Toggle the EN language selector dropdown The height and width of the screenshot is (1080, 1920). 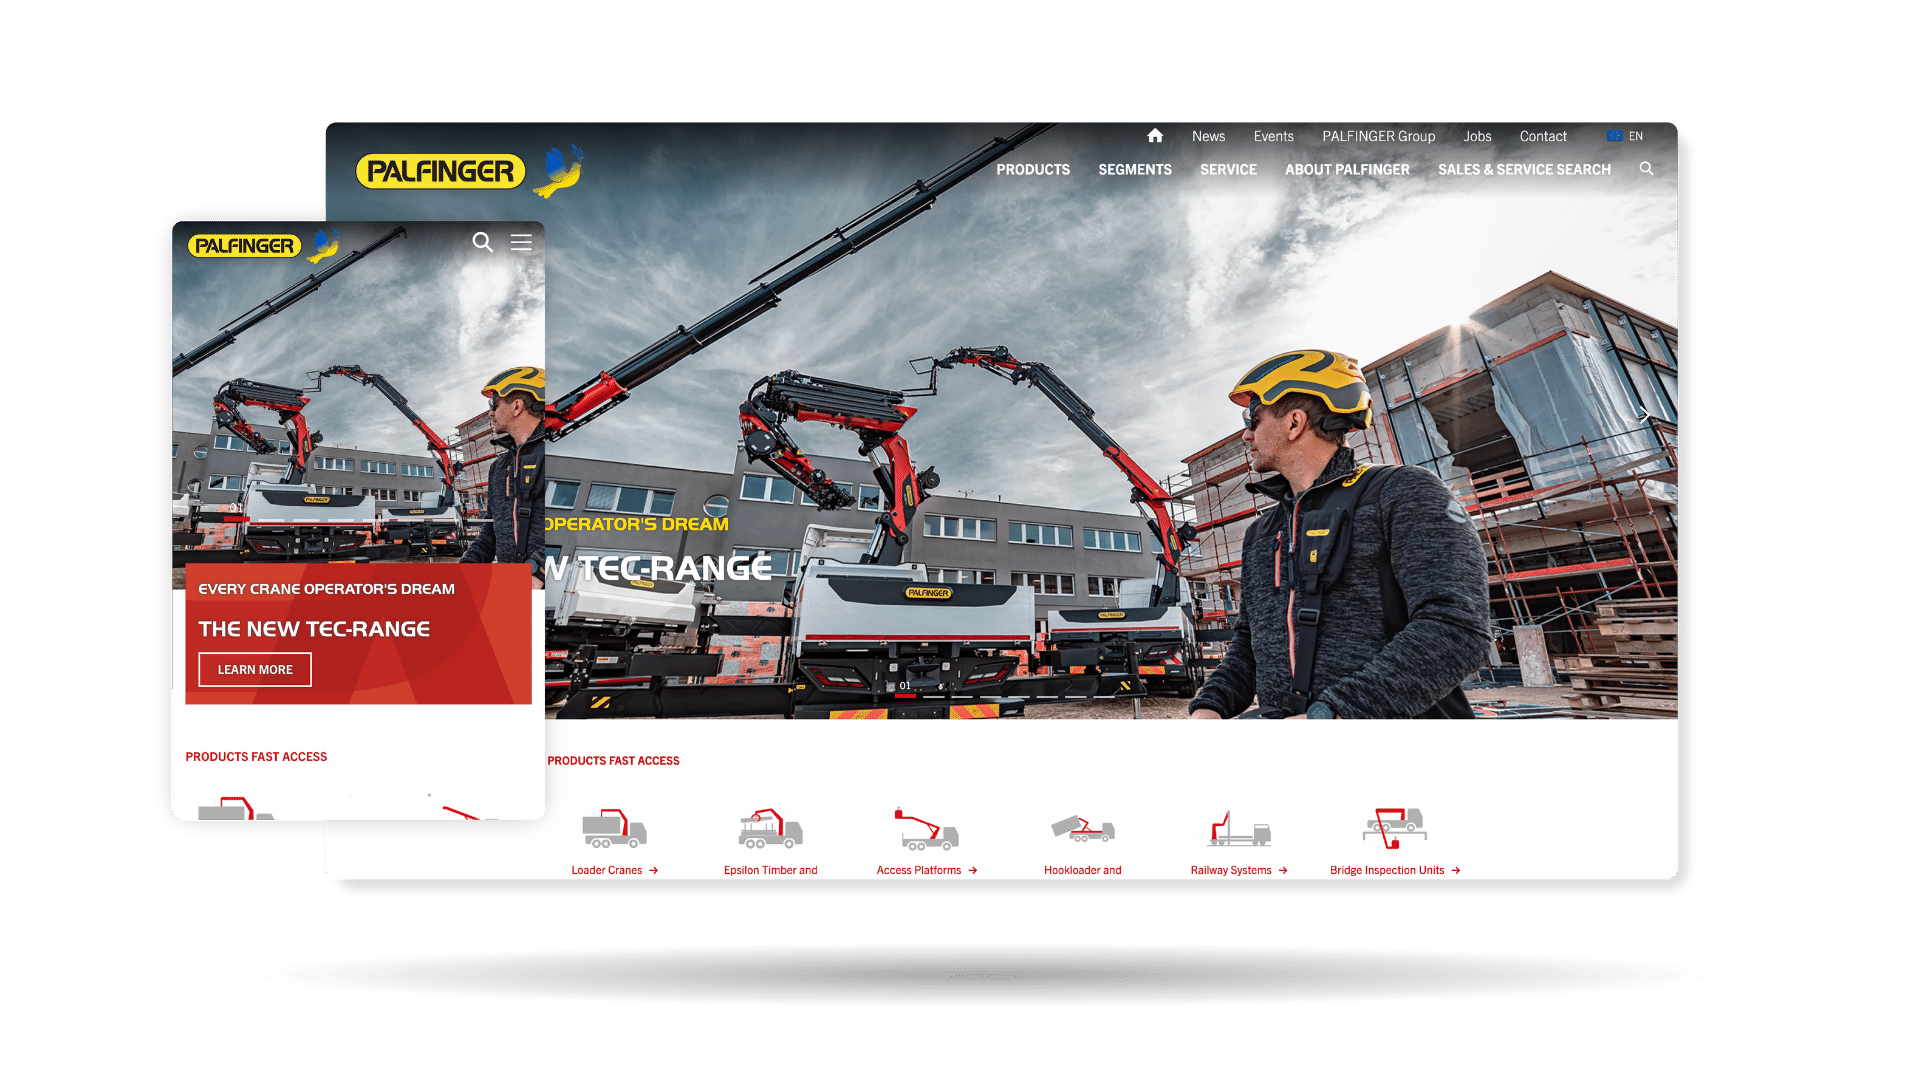click(1625, 136)
